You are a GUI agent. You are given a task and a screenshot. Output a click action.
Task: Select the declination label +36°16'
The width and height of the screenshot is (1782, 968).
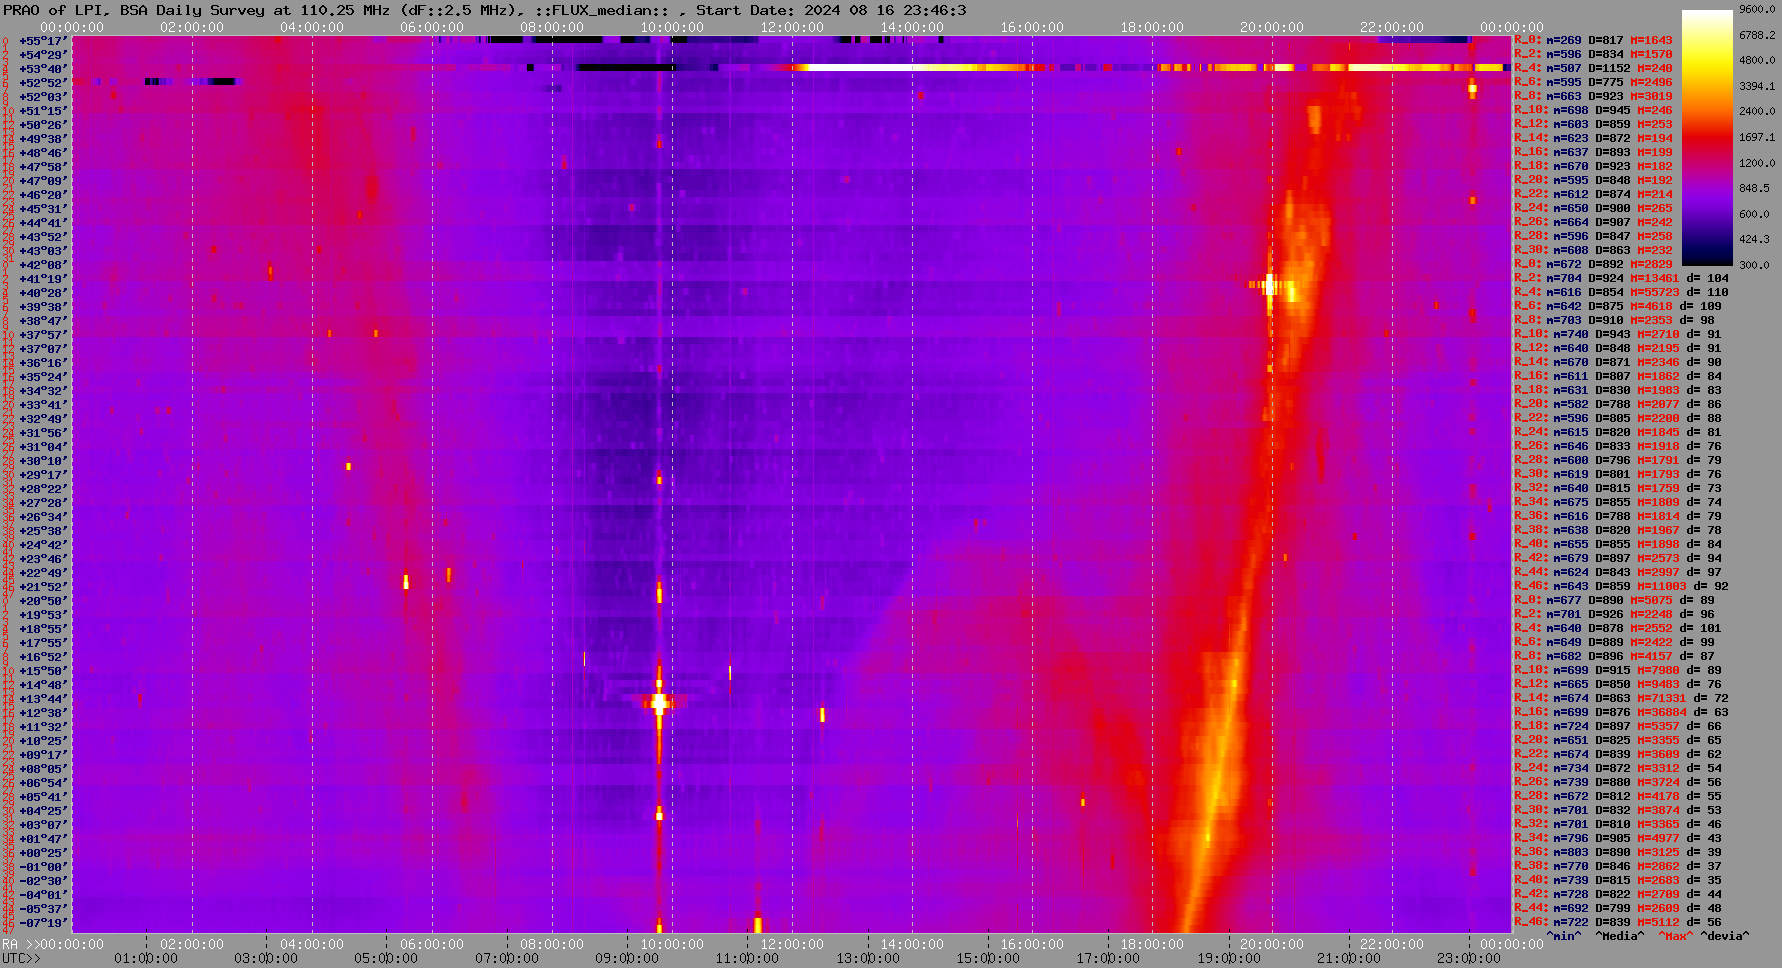43,363
